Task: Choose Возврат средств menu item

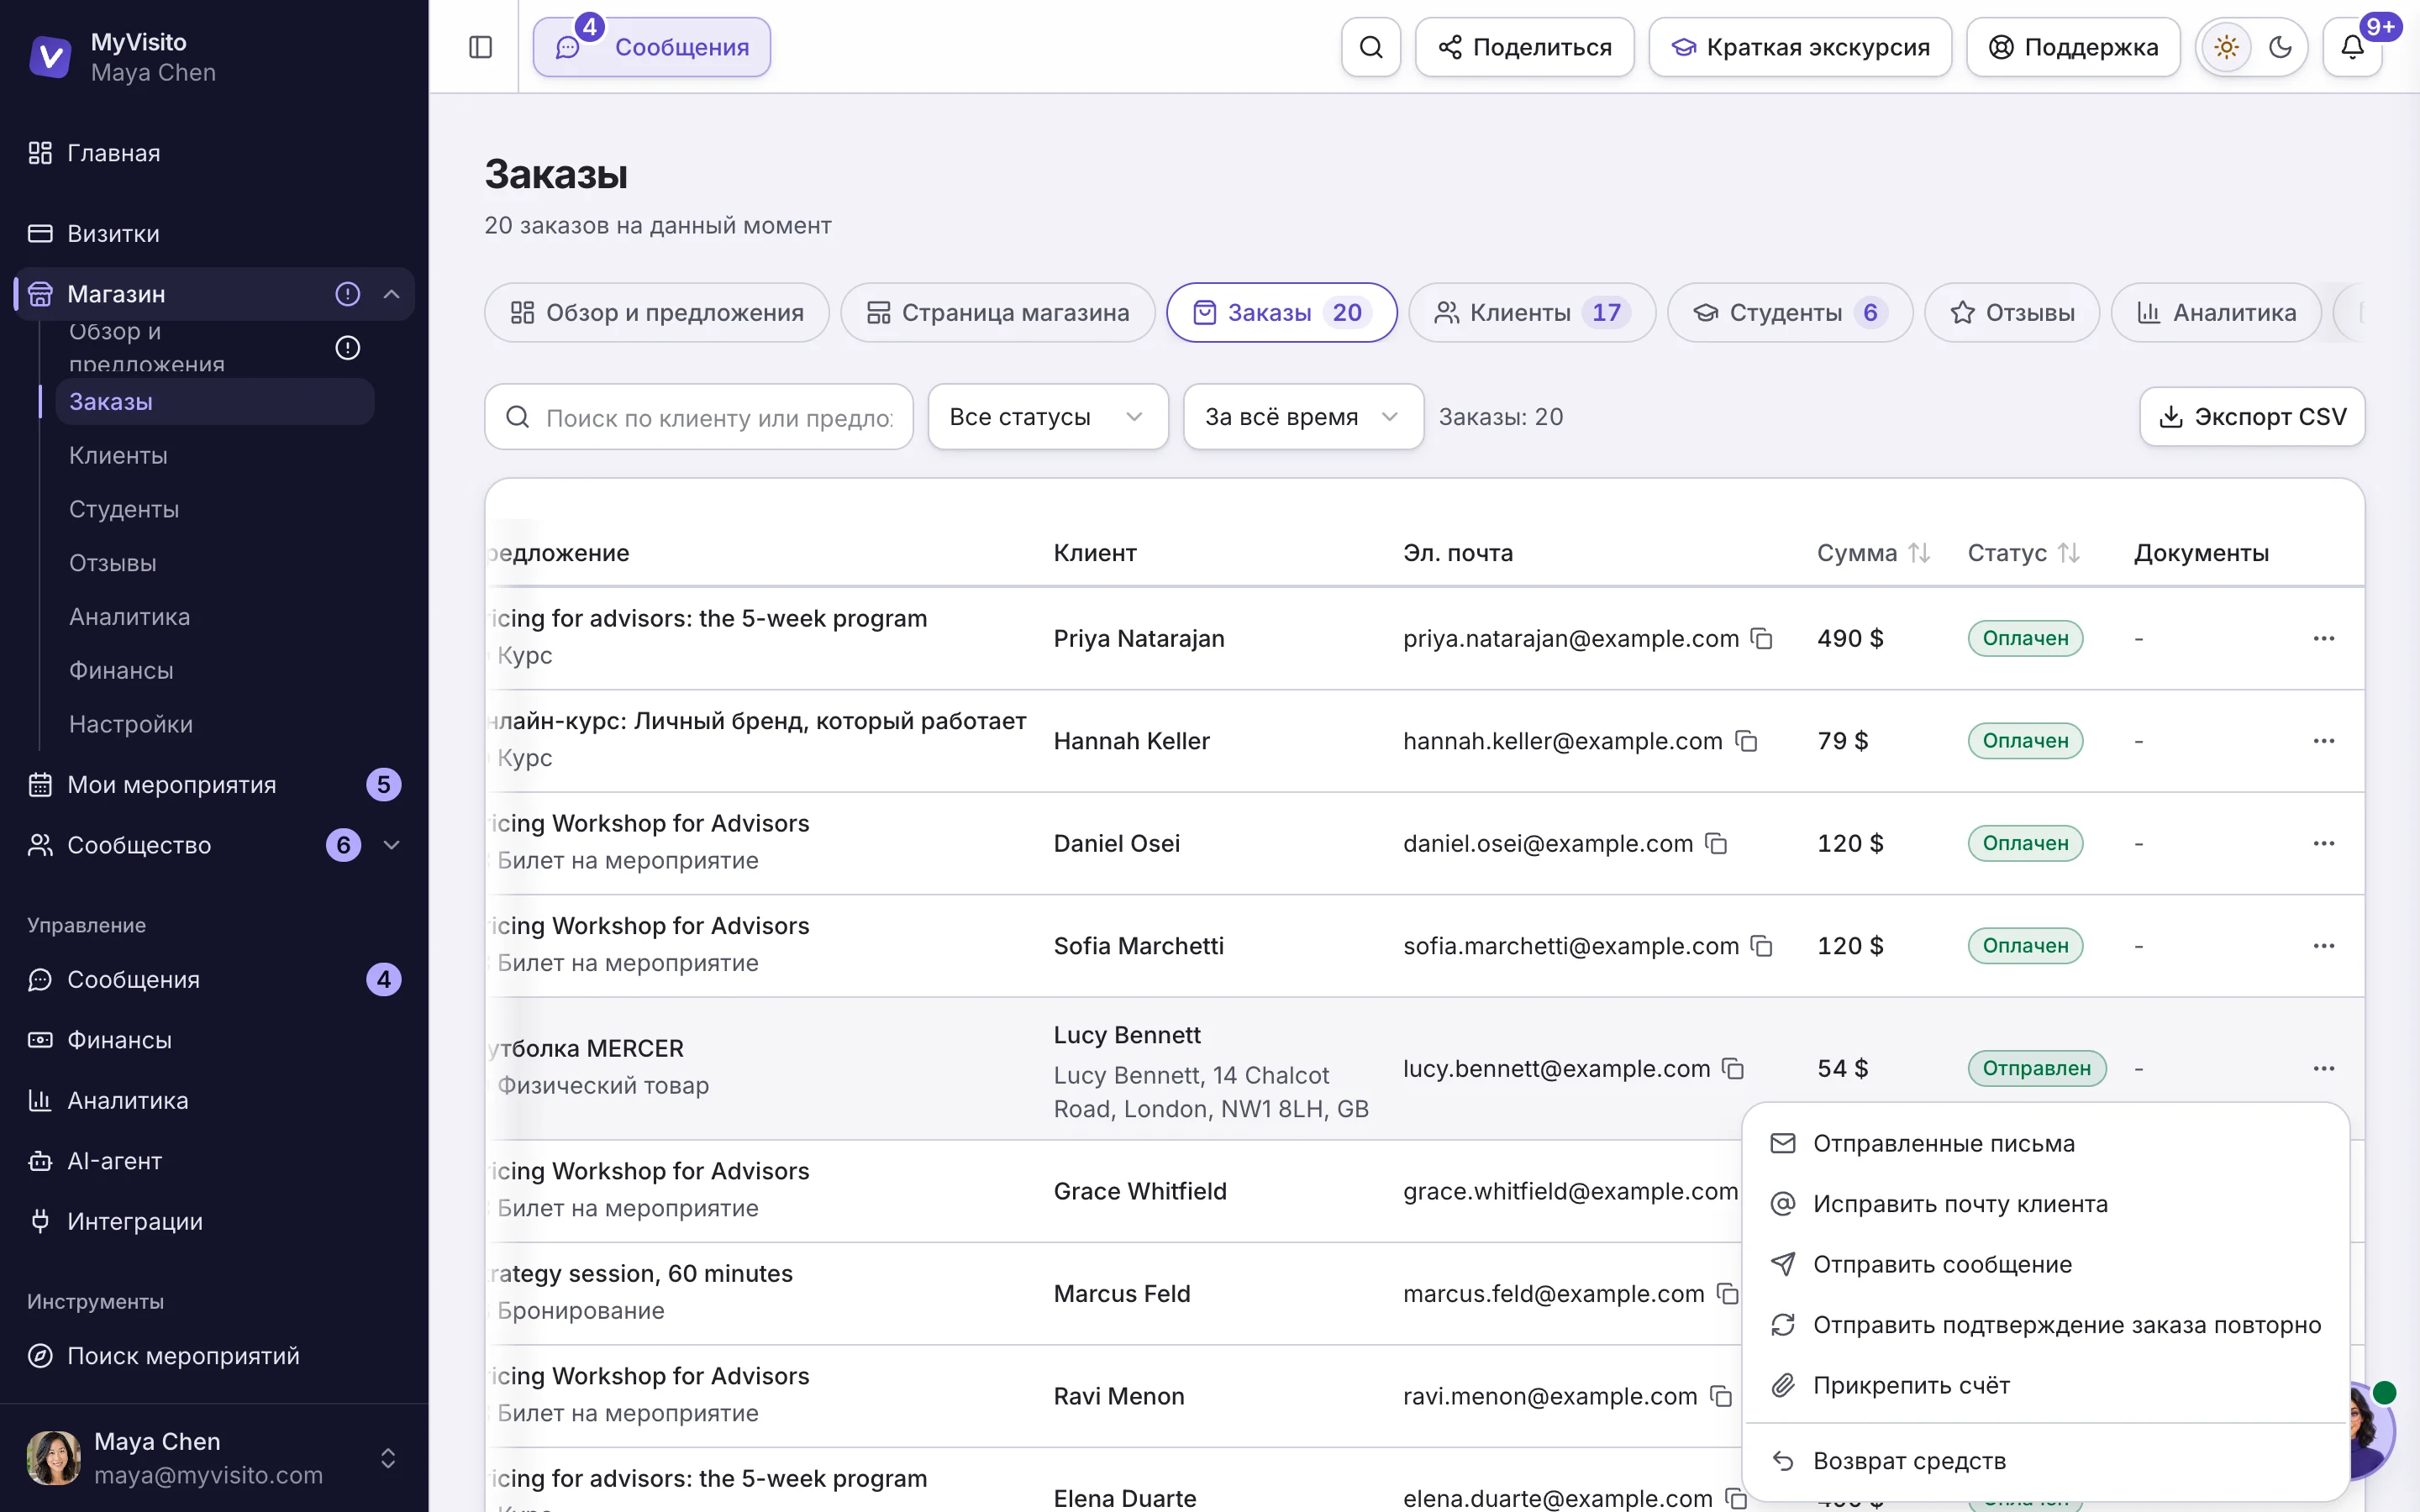Action: [2045, 1461]
